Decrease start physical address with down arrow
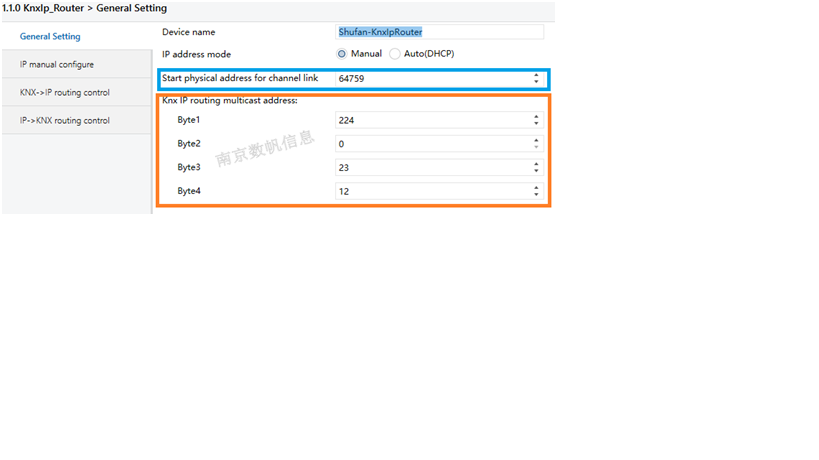 point(537,82)
